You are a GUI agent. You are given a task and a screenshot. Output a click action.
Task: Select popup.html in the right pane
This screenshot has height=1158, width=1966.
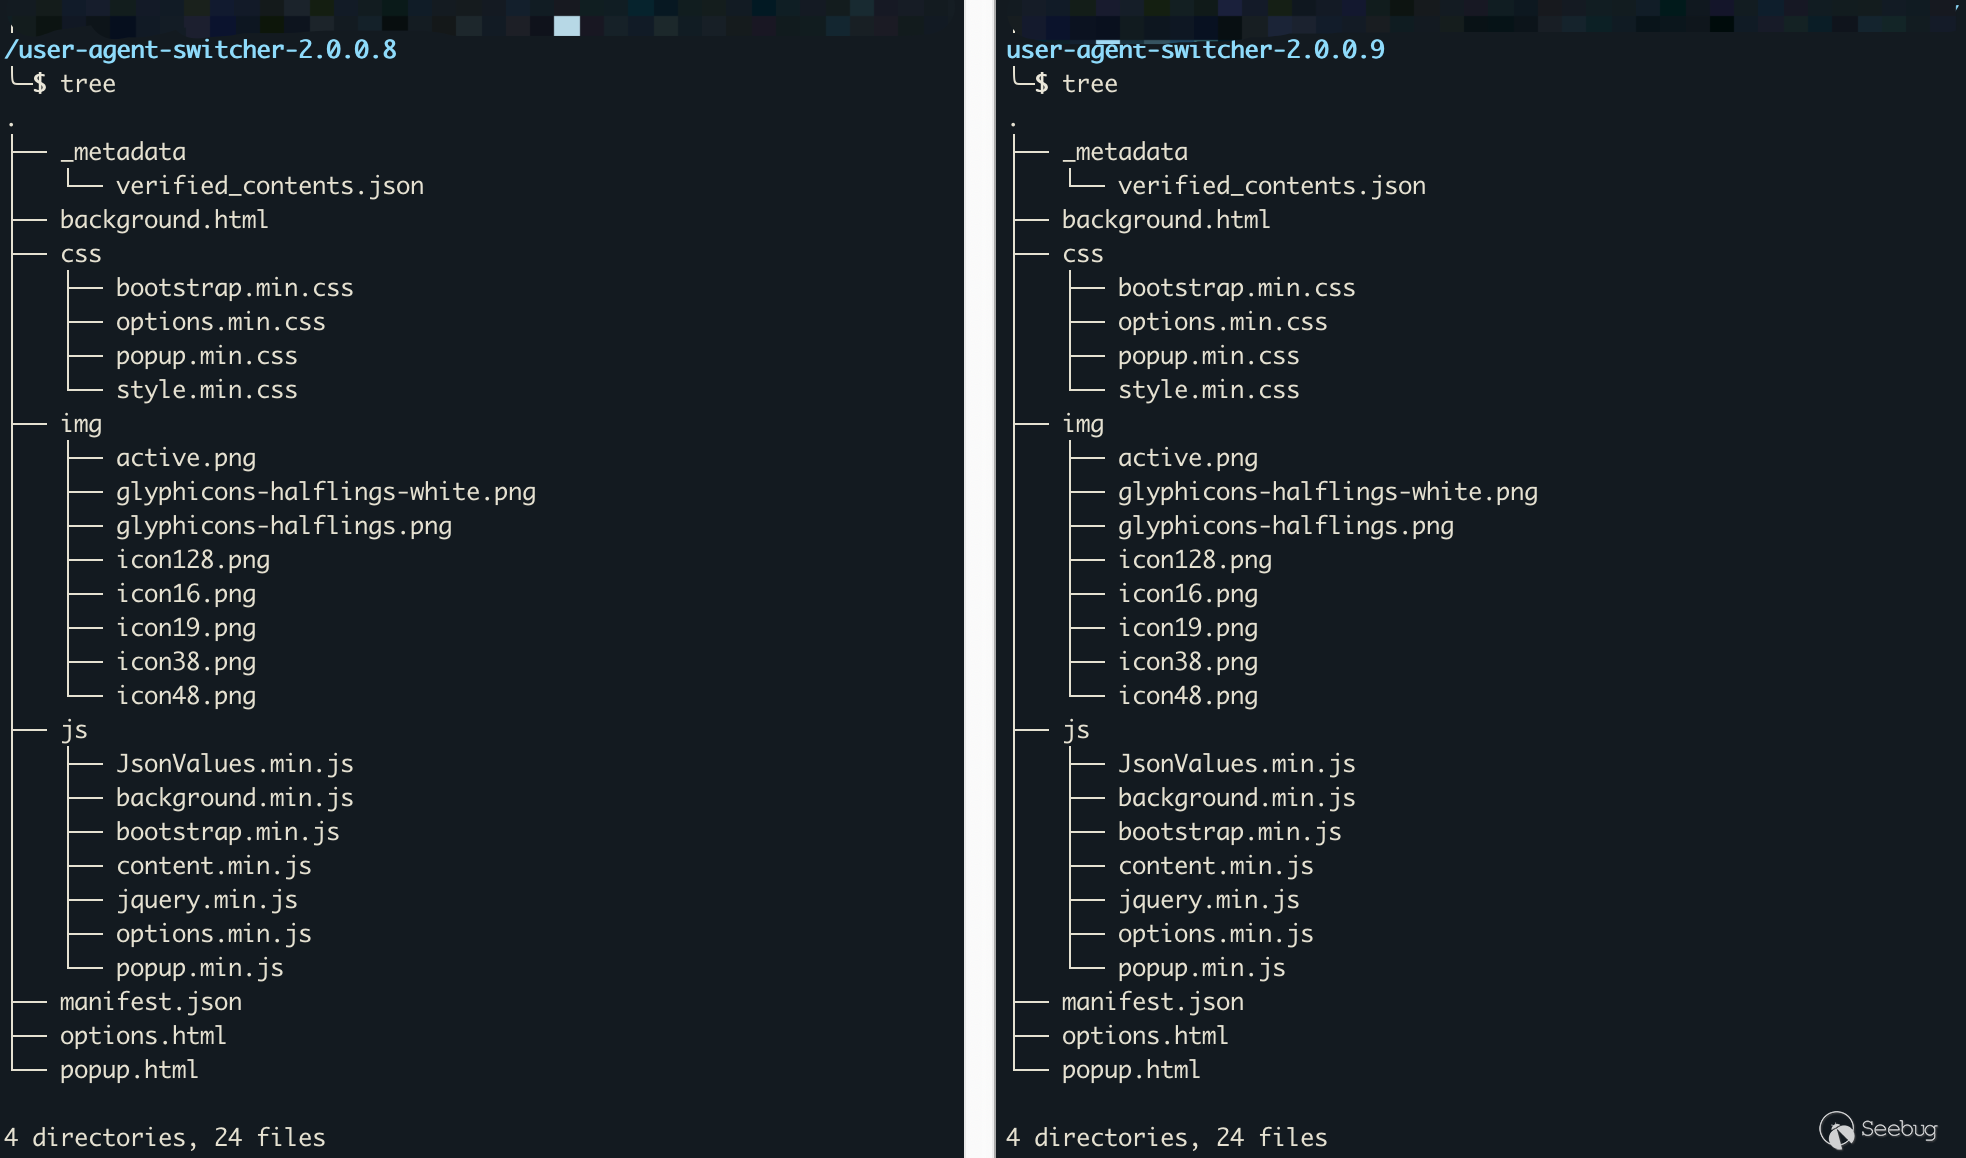(x=1130, y=1070)
